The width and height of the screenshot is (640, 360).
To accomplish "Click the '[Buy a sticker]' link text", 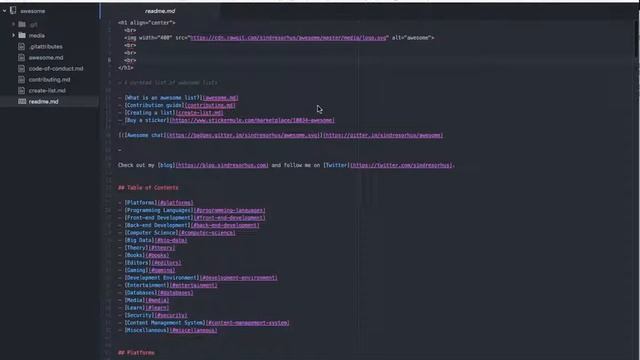I will click(147, 120).
